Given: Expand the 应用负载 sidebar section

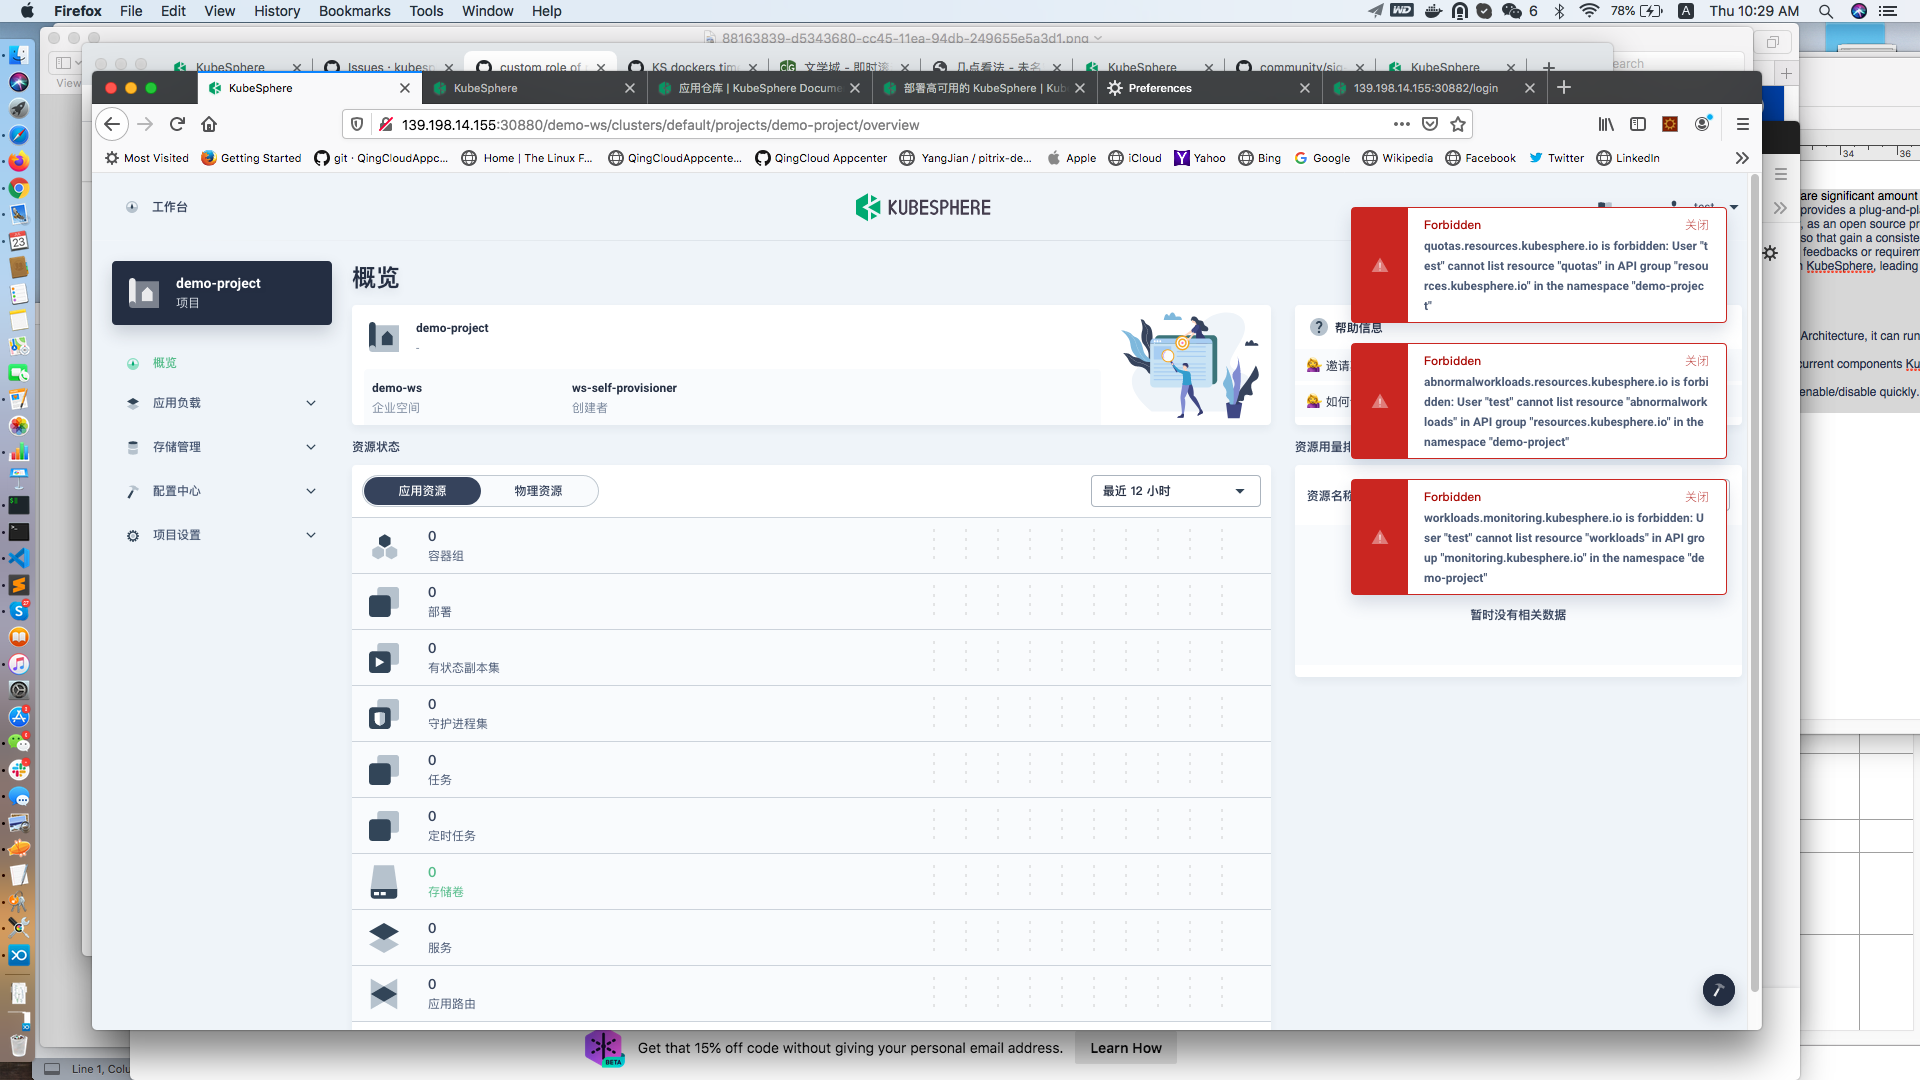Looking at the screenshot, I should point(221,403).
